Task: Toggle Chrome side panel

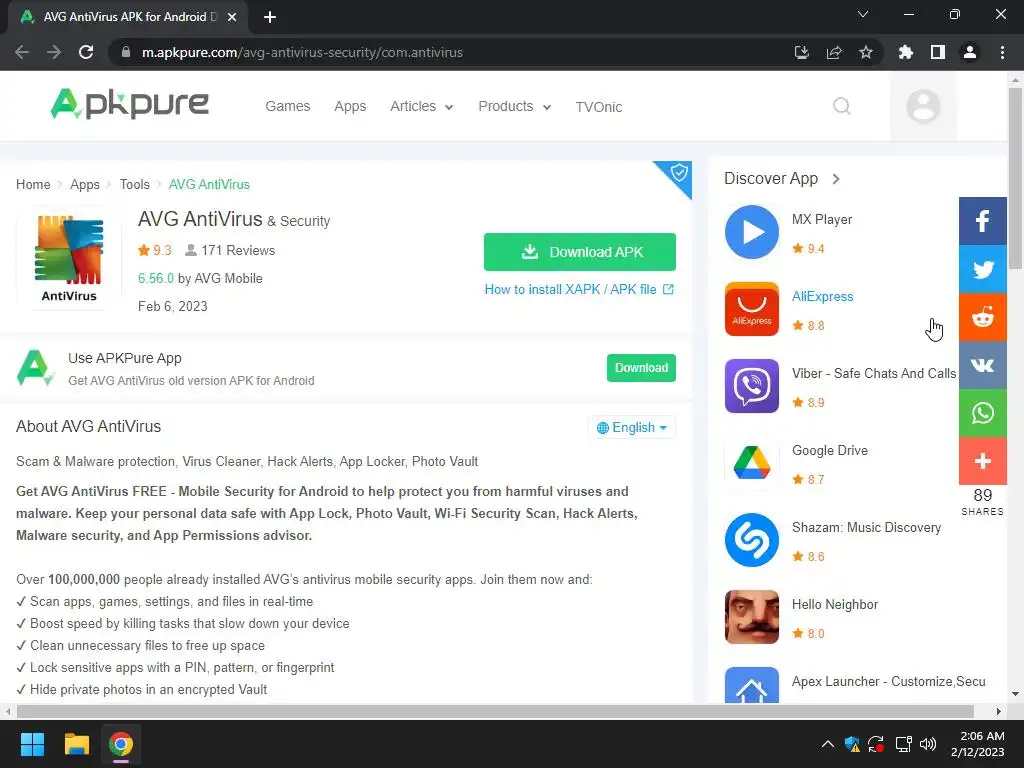Action: (938, 52)
